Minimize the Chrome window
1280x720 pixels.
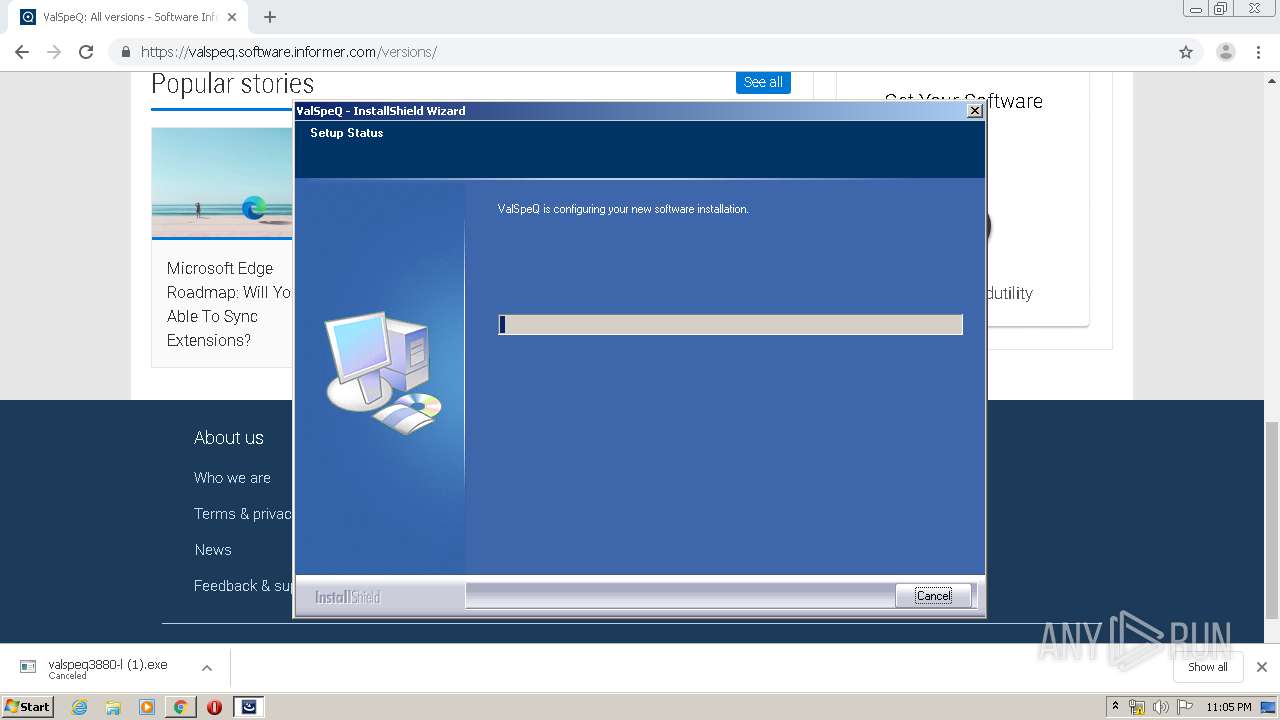pyautogui.click(x=1194, y=9)
